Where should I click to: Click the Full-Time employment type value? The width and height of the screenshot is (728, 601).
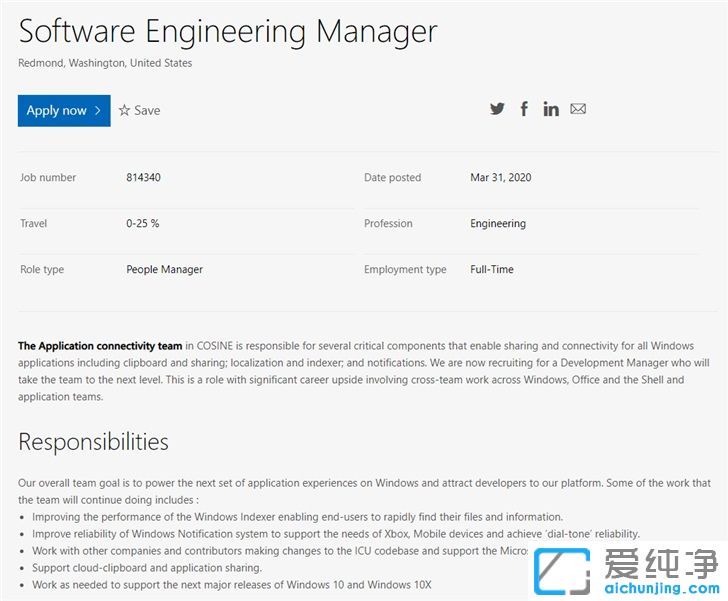pos(491,270)
